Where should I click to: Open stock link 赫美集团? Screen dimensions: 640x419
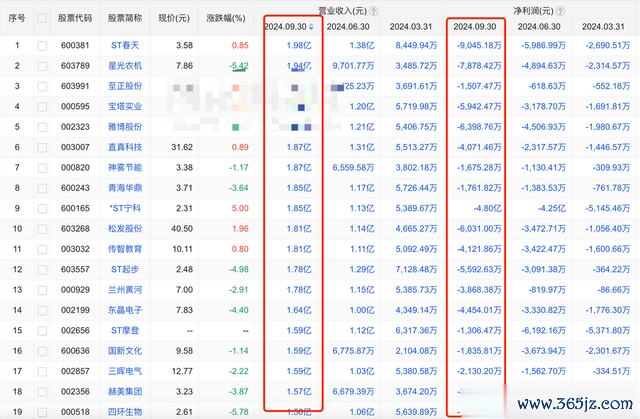pyautogui.click(x=125, y=392)
